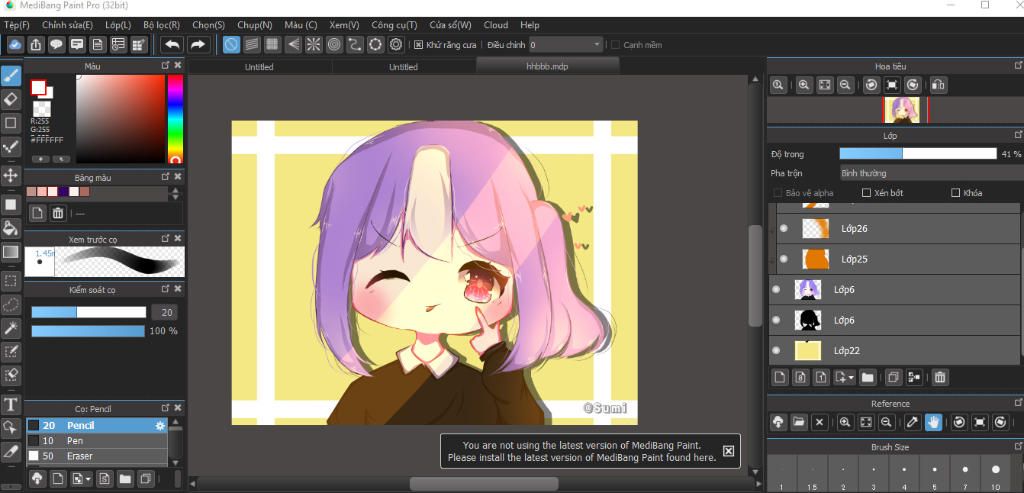Flip the view in the Navigator panel

coord(938,85)
